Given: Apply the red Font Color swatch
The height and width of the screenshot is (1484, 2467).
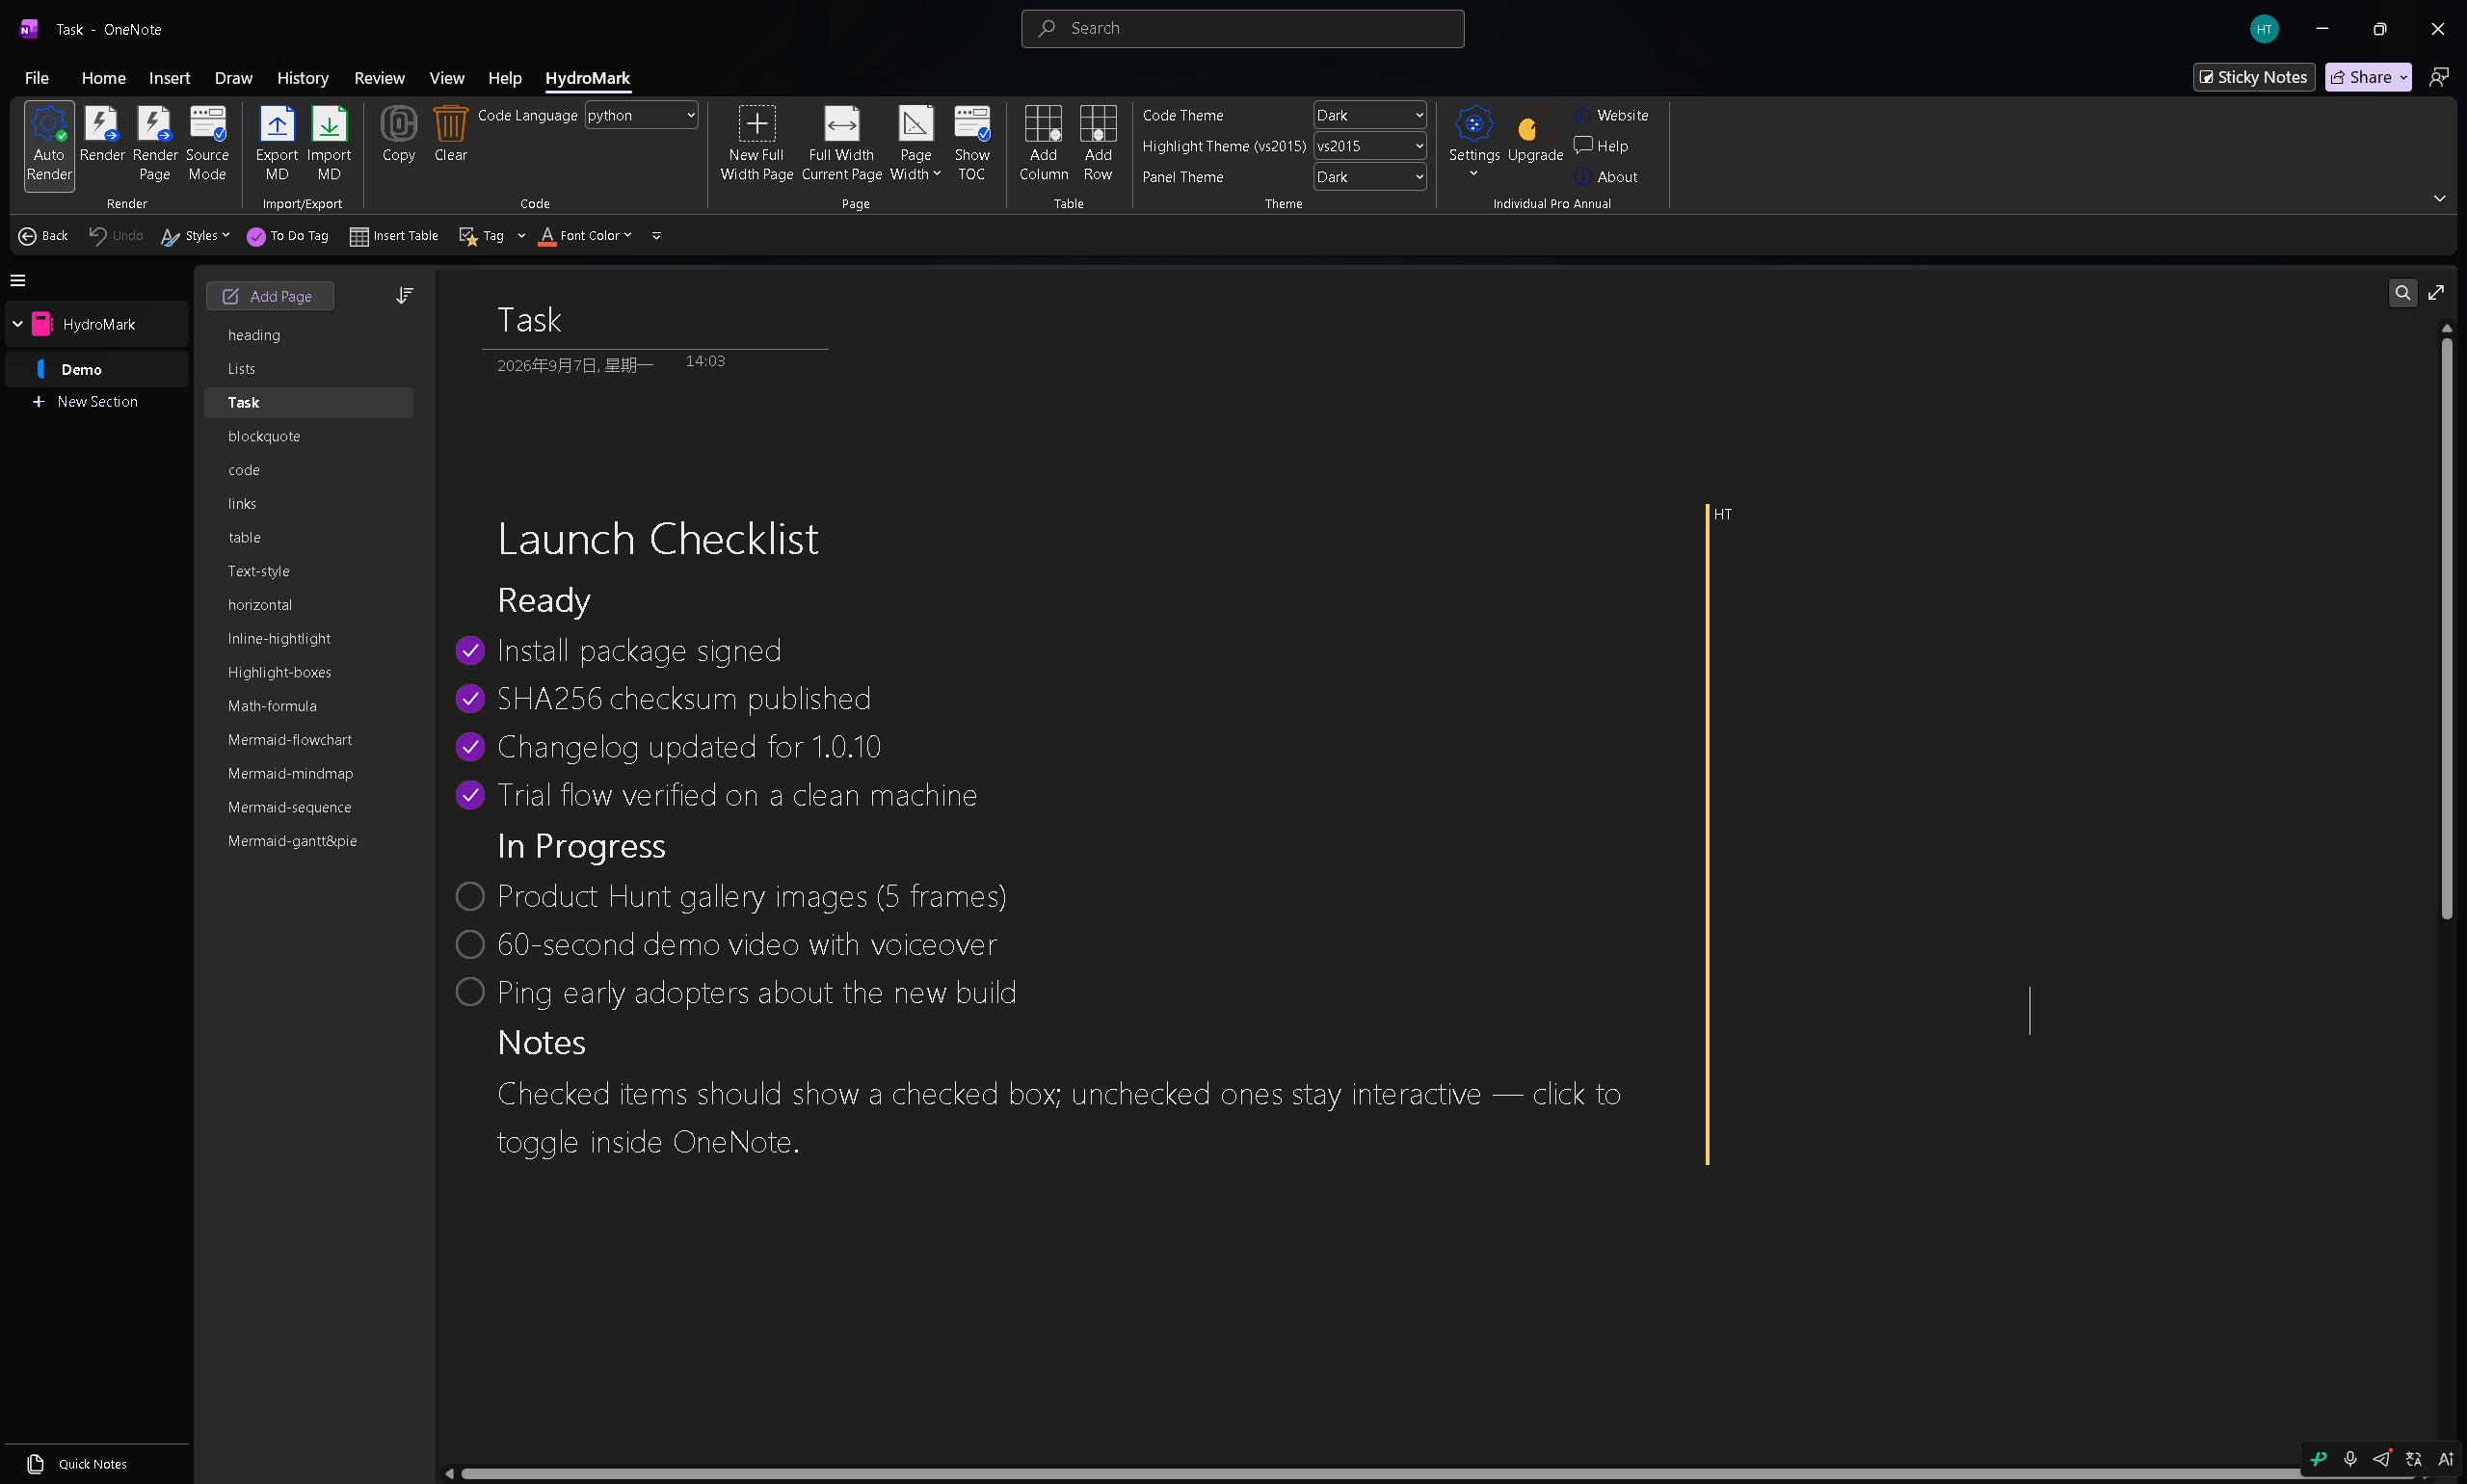Looking at the screenshot, I should click(547, 236).
